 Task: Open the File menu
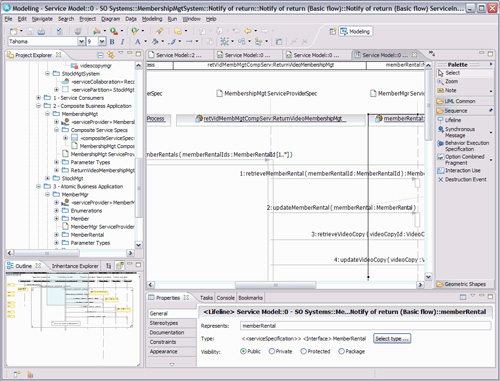pyautogui.click(x=8, y=19)
